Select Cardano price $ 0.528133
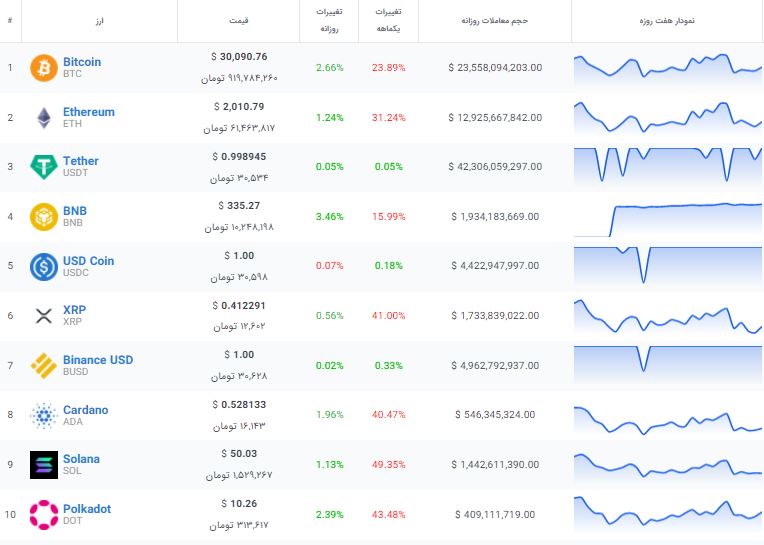The width and height of the screenshot is (764, 545). [x=239, y=405]
